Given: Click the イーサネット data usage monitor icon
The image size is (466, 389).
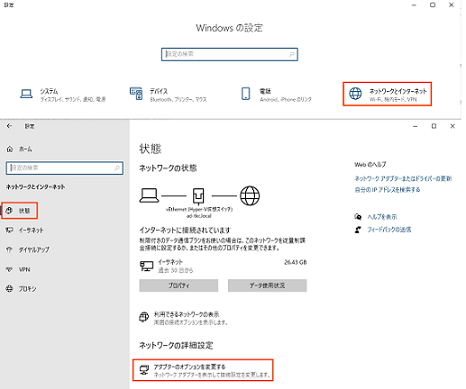Looking at the screenshot, I should pyautogui.click(x=147, y=266).
